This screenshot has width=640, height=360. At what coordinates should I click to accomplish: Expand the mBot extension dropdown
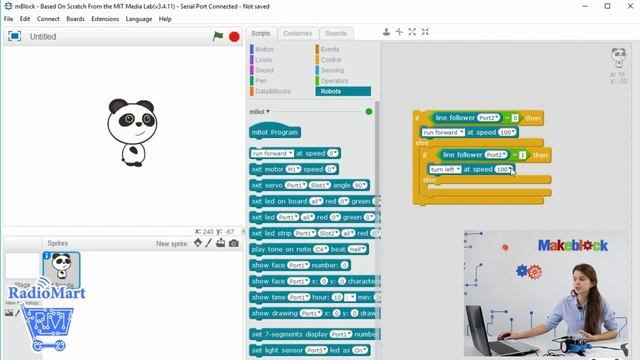260,111
